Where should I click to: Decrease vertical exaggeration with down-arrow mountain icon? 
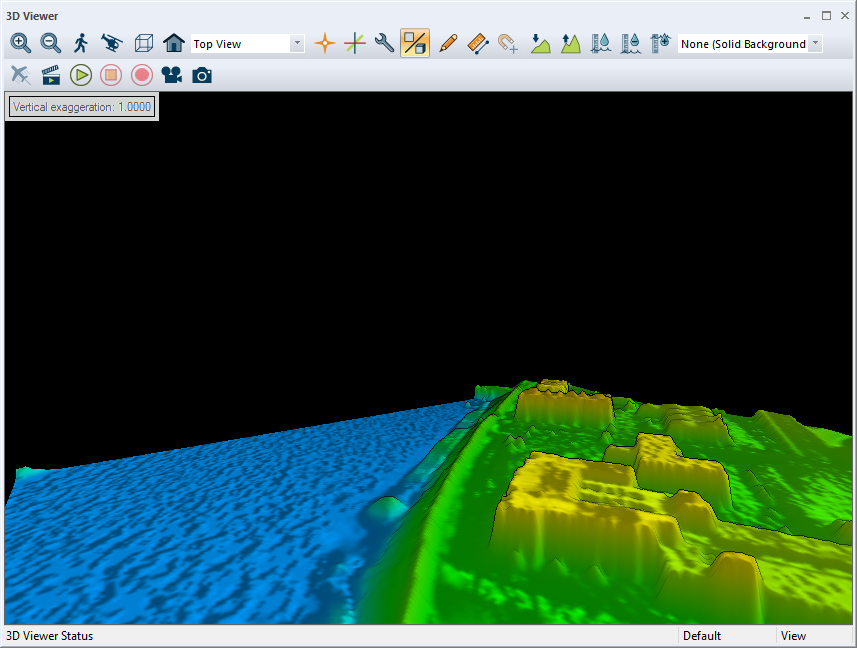pos(540,43)
